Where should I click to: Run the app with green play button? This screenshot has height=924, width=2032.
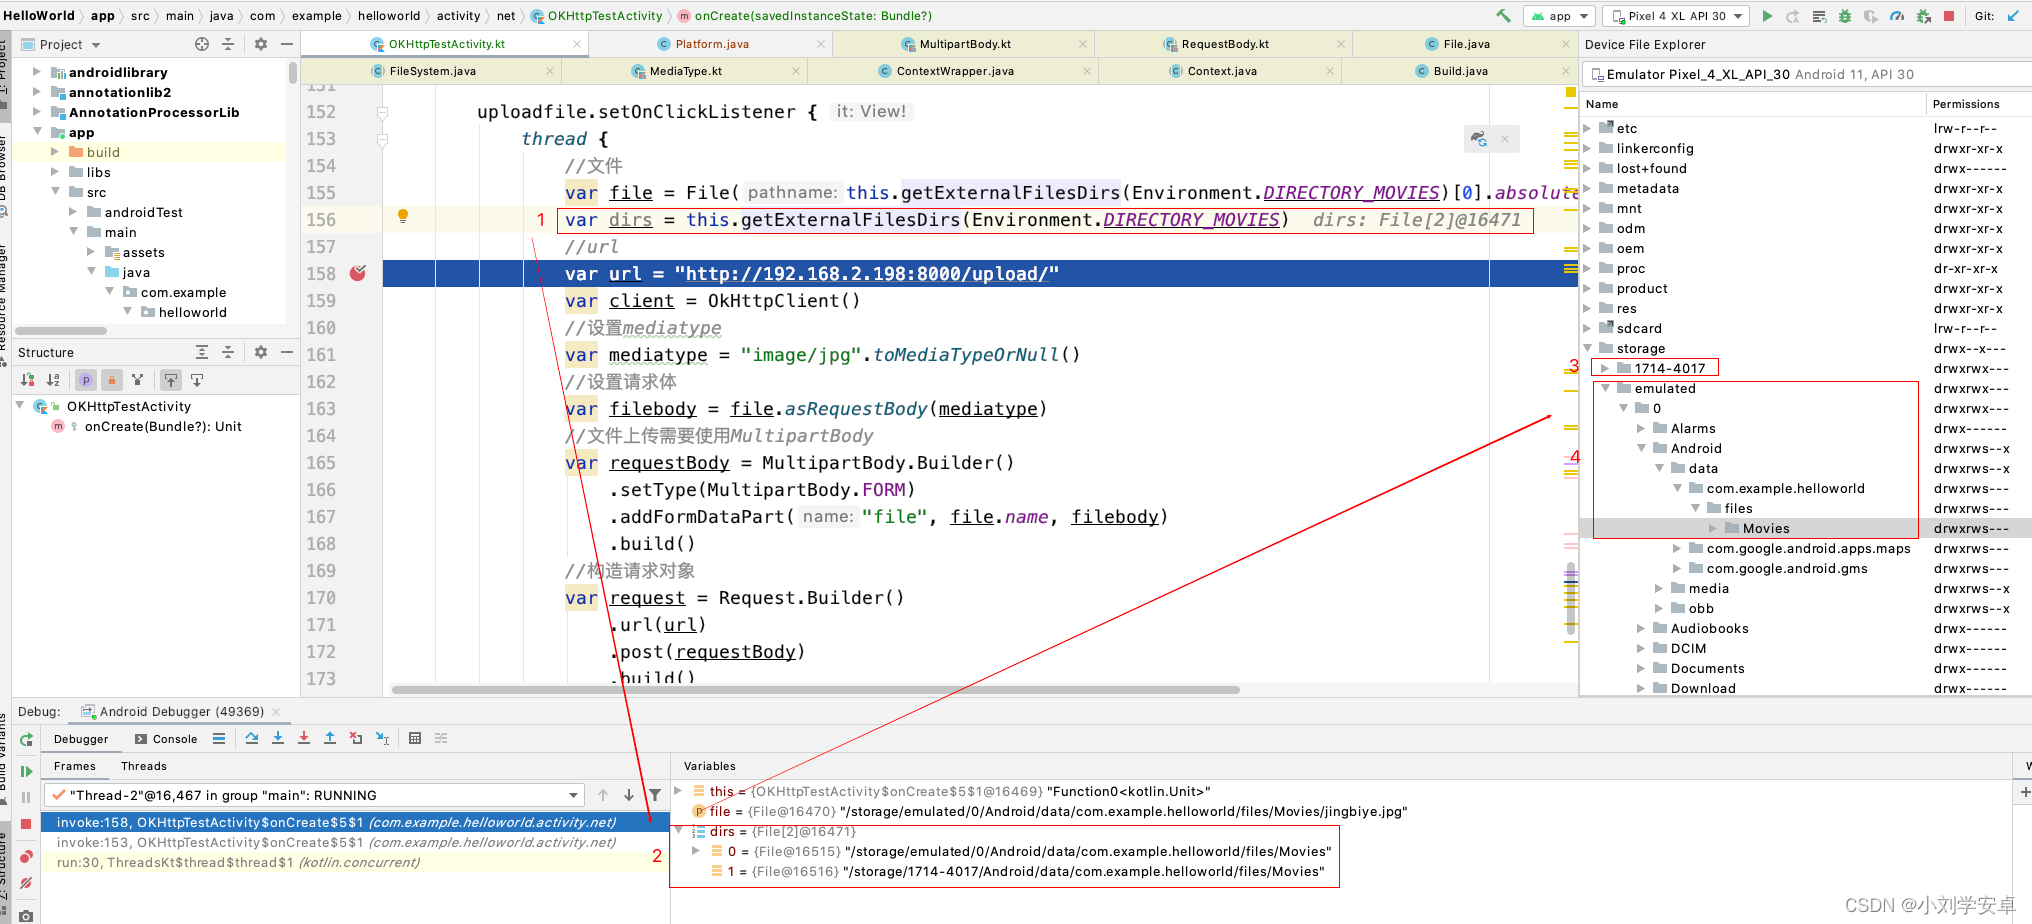pos(1767,16)
